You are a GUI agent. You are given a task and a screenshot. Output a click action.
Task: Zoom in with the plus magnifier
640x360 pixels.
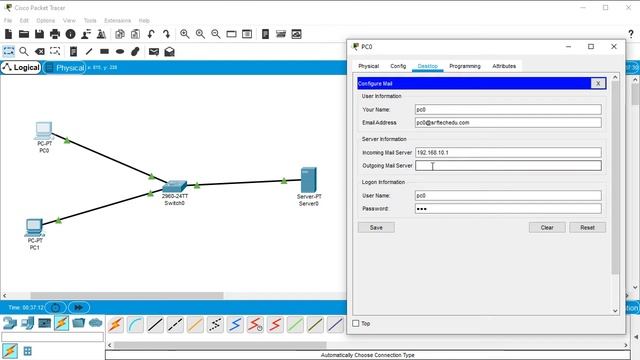pos(185,34)
